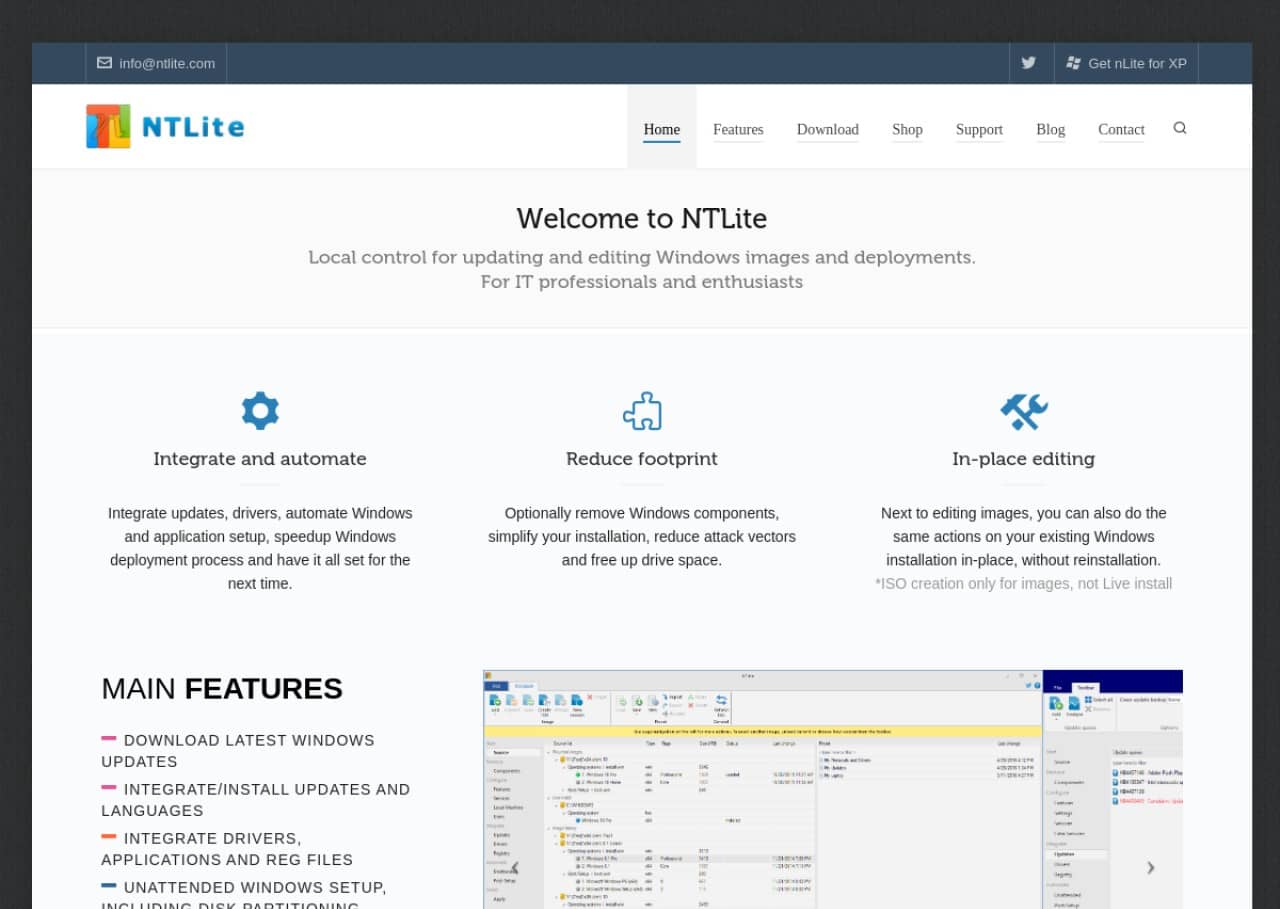Click the info@ntlite.com email link
Viewport: 1280px width, 909px height.
167,63
